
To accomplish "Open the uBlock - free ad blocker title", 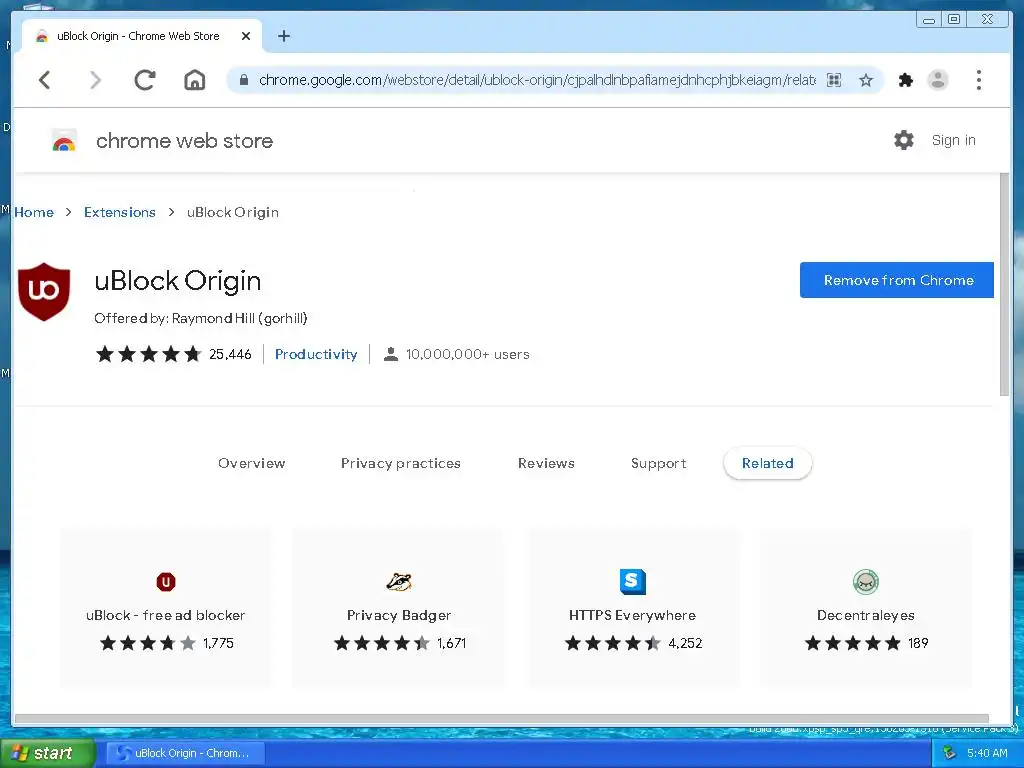I will (165, 615).
